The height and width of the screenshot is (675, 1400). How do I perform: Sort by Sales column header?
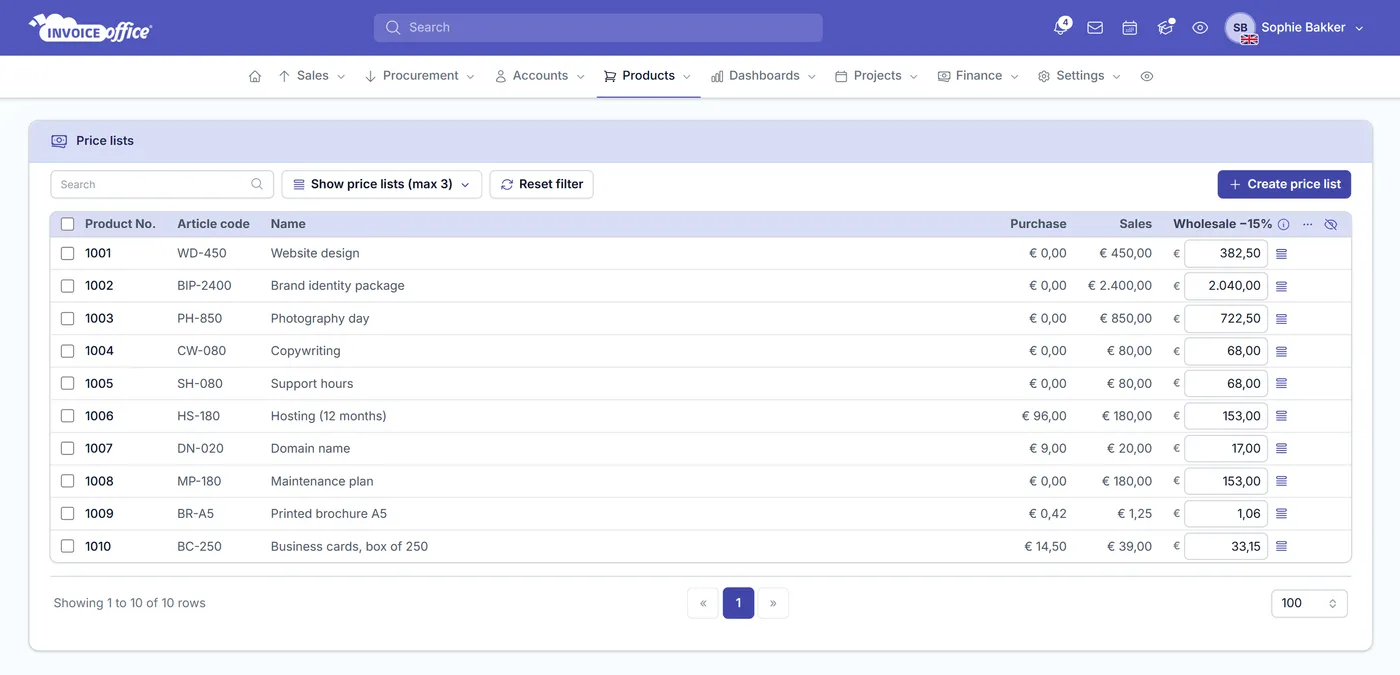point(1135,224)
